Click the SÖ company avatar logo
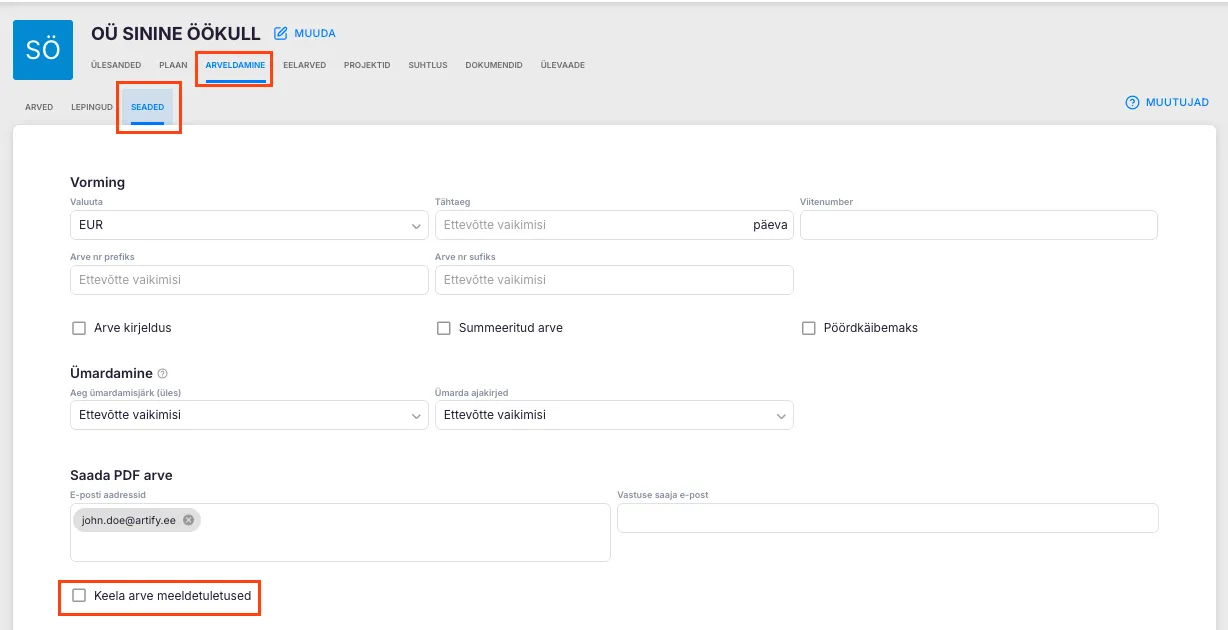Screen dimensions: 1228x630 [x=43, y=50]
